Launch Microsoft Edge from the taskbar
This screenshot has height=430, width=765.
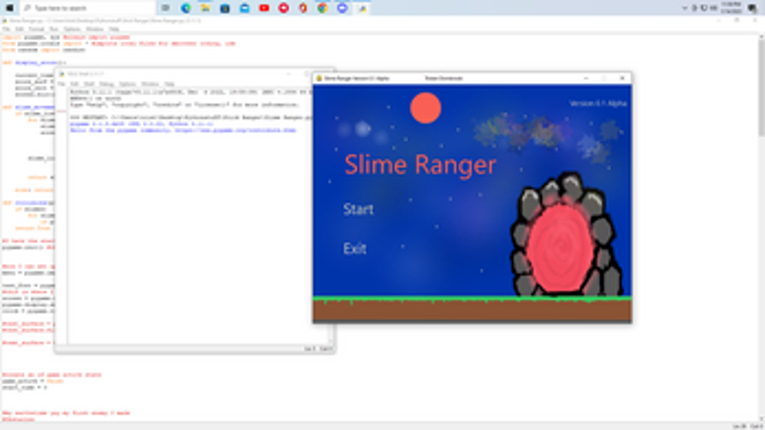[186, 7]
